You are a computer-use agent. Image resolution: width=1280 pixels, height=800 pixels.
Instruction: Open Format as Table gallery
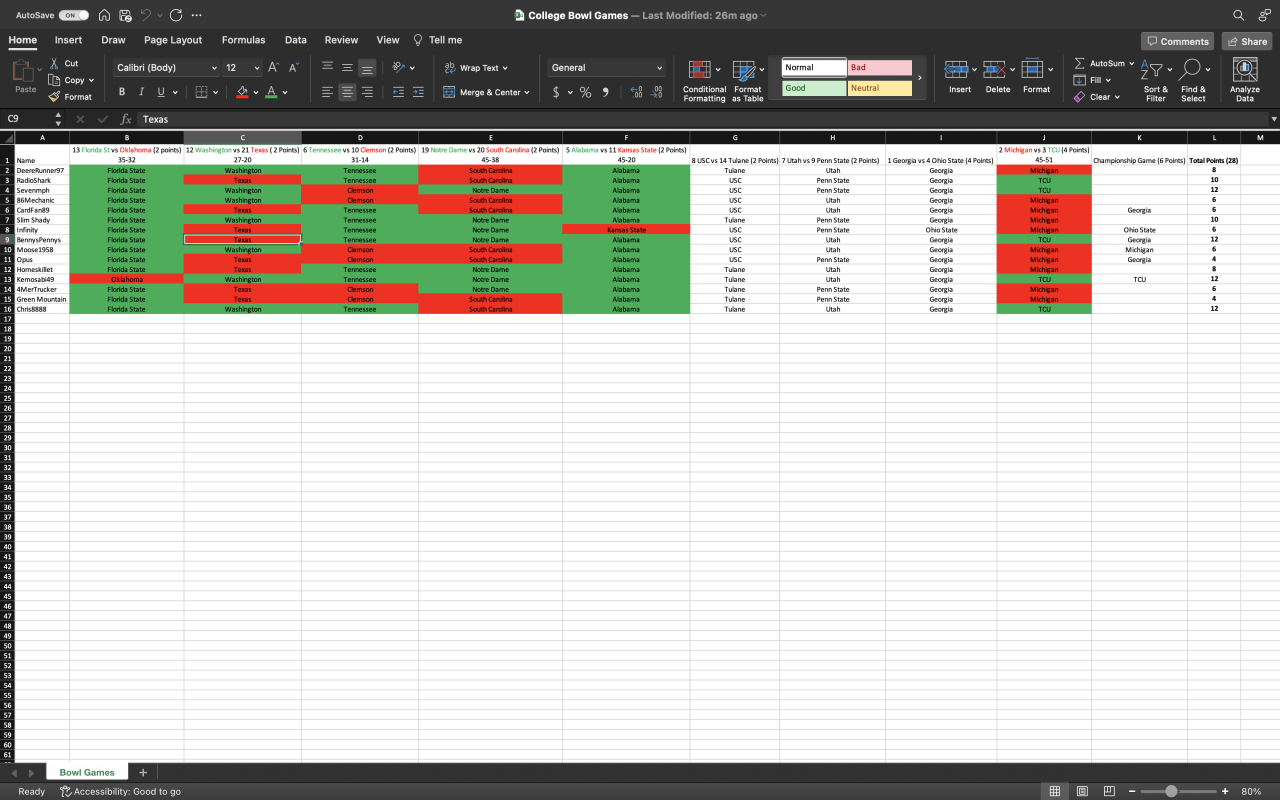(747, 80)
